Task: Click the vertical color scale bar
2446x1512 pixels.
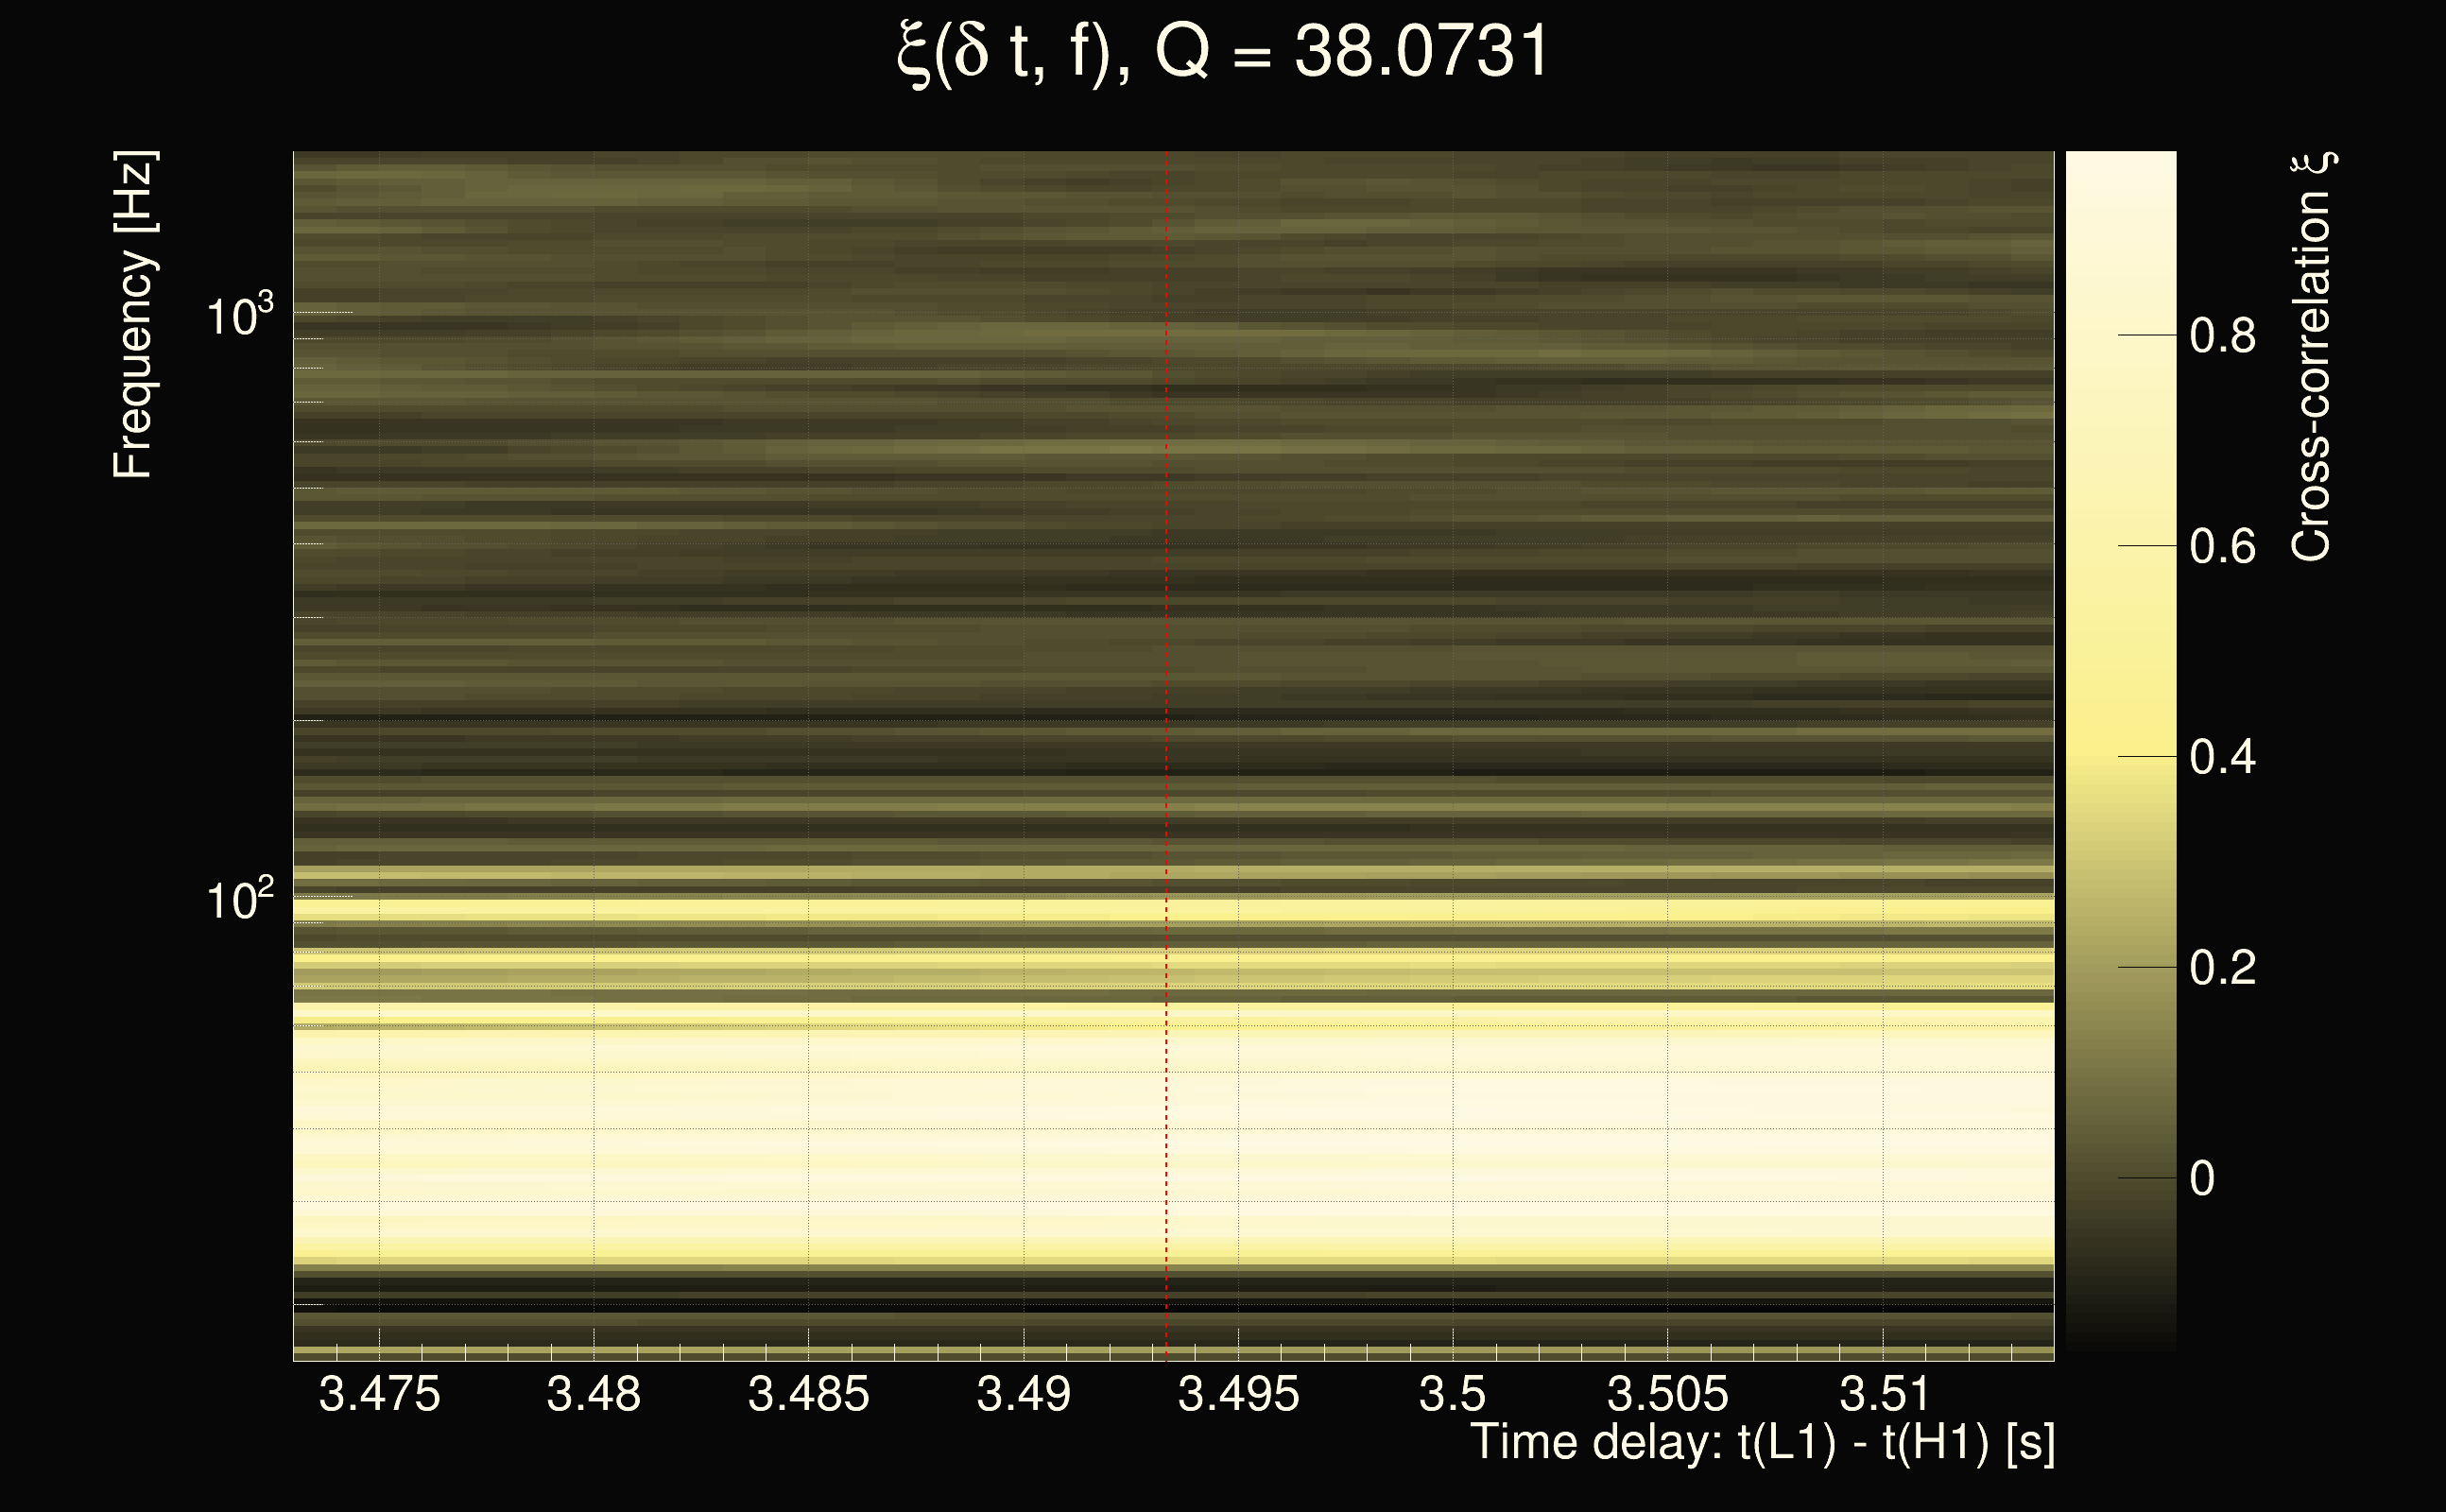Action: pos(2120,750)
